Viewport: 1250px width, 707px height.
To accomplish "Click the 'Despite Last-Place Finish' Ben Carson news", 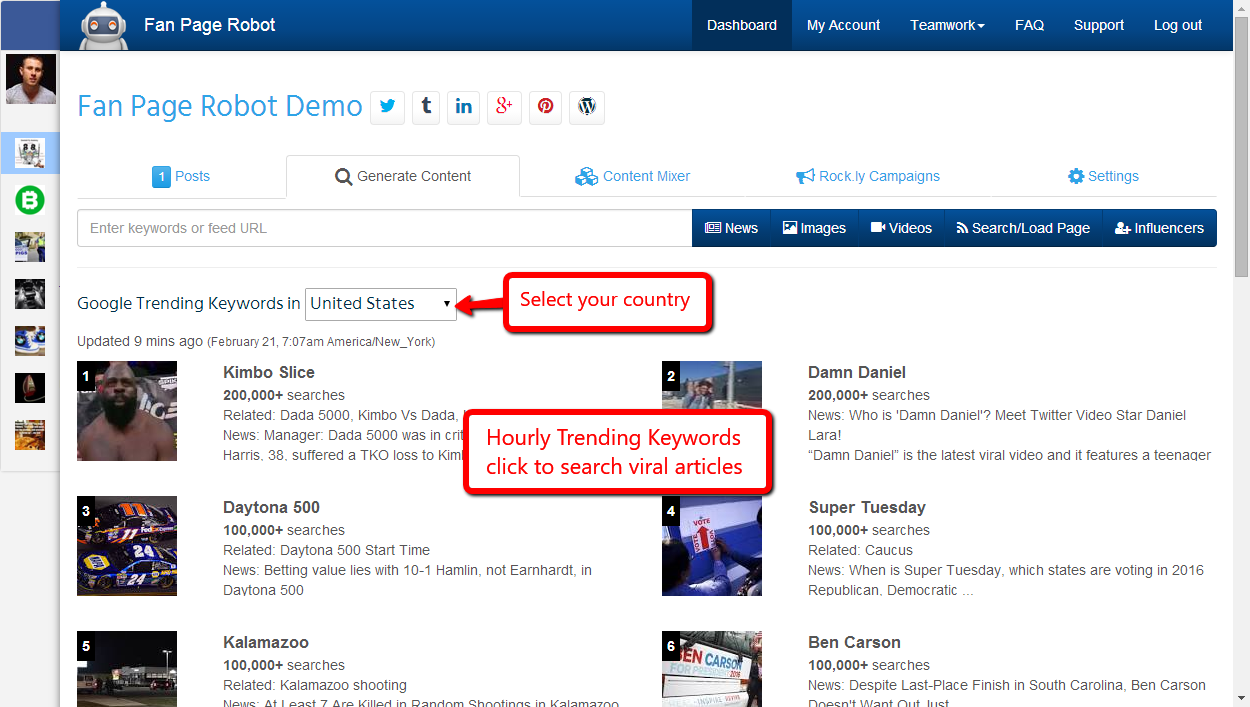I will (x=1007, y=695).
